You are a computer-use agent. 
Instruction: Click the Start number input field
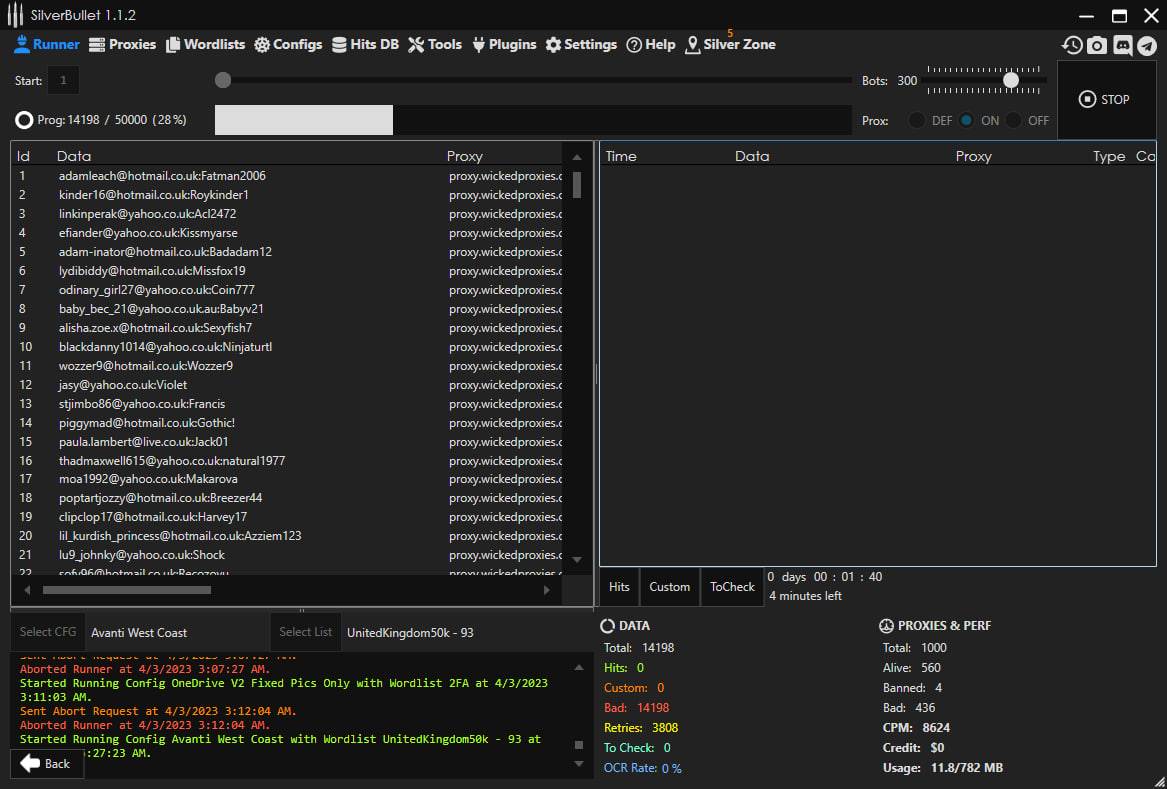pyautogui.click(x=63, y=80)
